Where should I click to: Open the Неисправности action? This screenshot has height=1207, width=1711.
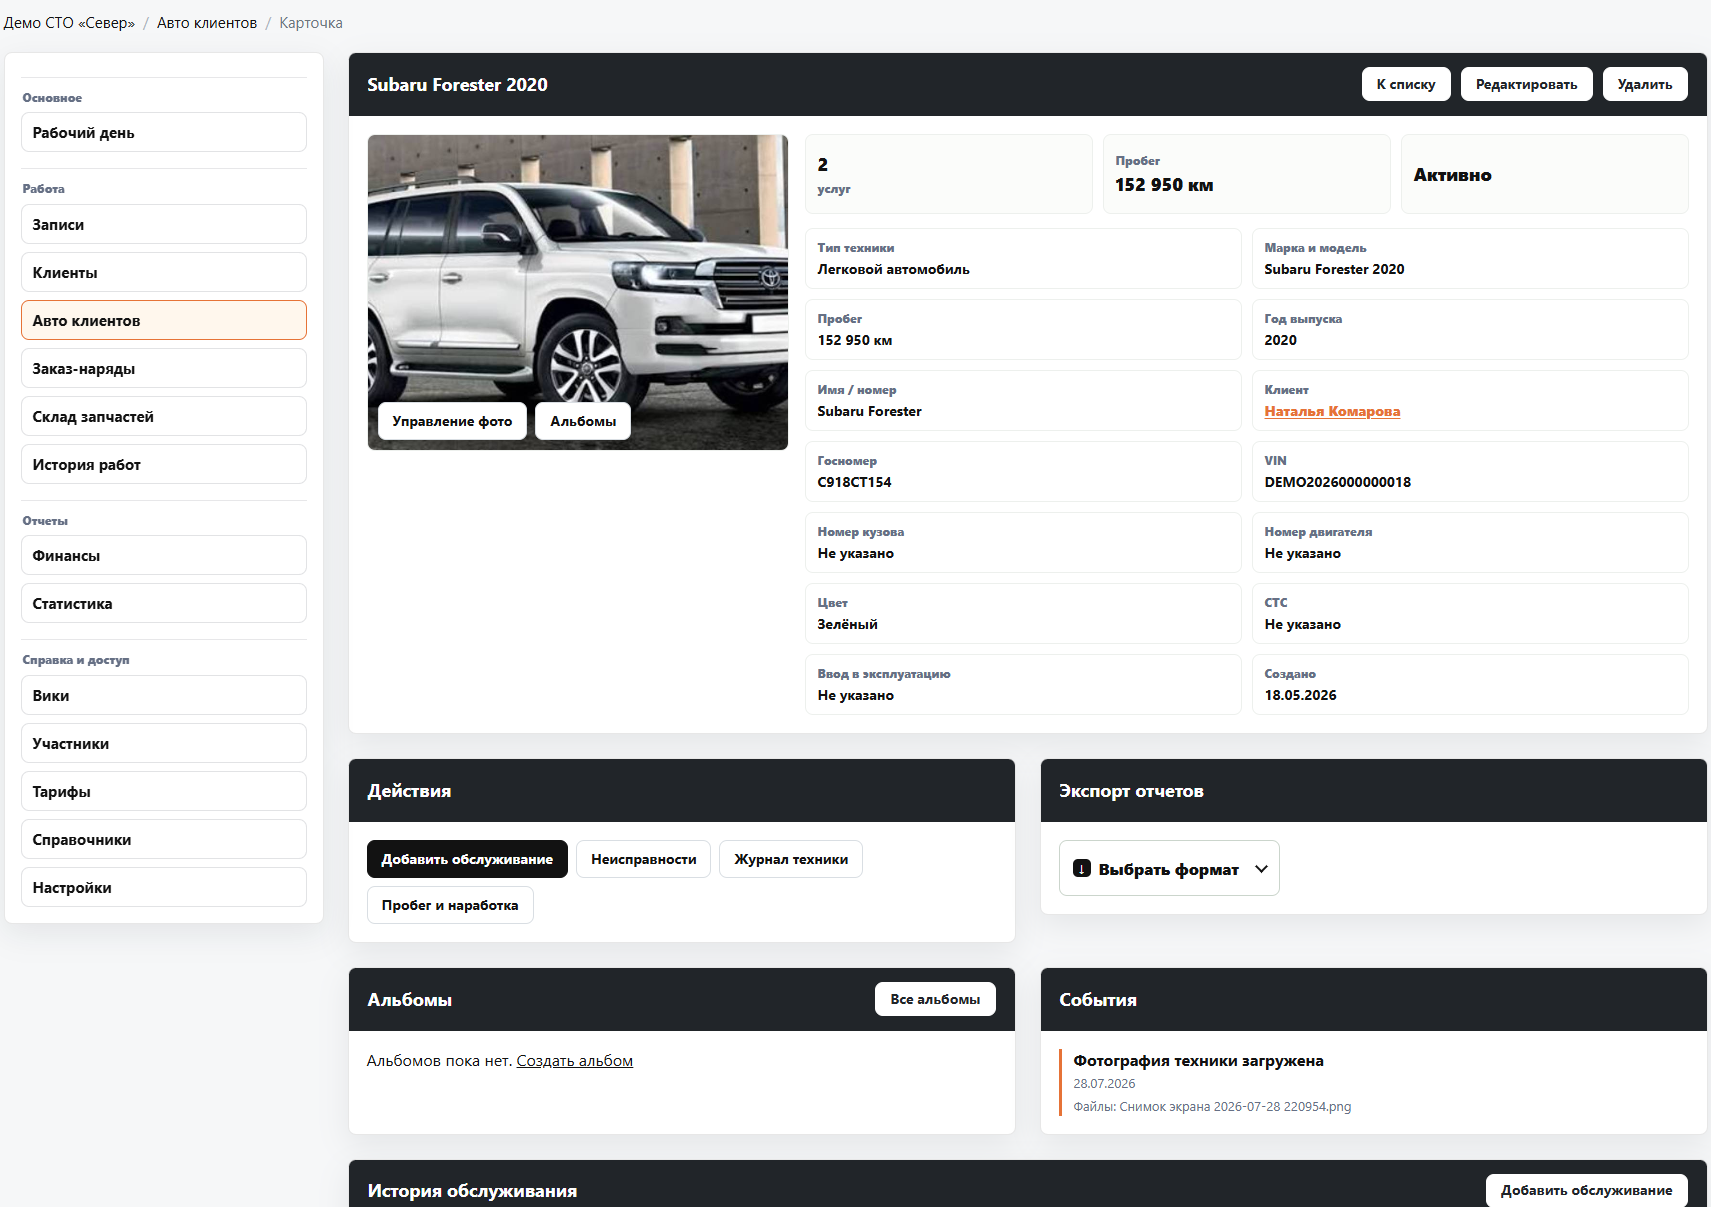coord(644,859)
